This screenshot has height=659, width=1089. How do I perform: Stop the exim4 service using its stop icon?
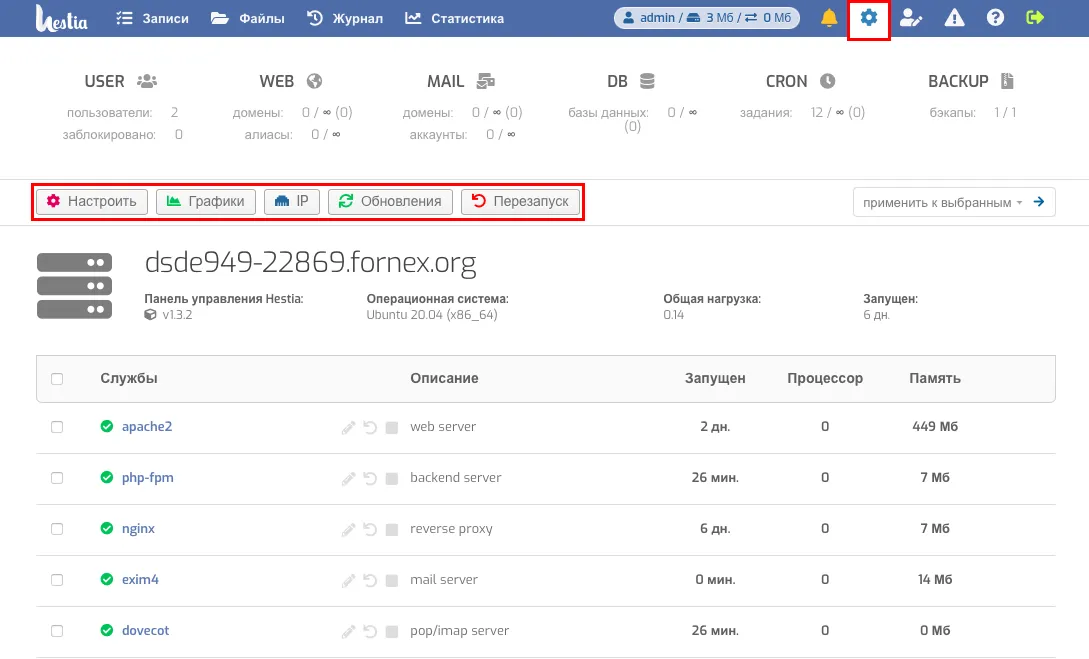point(391,580)
